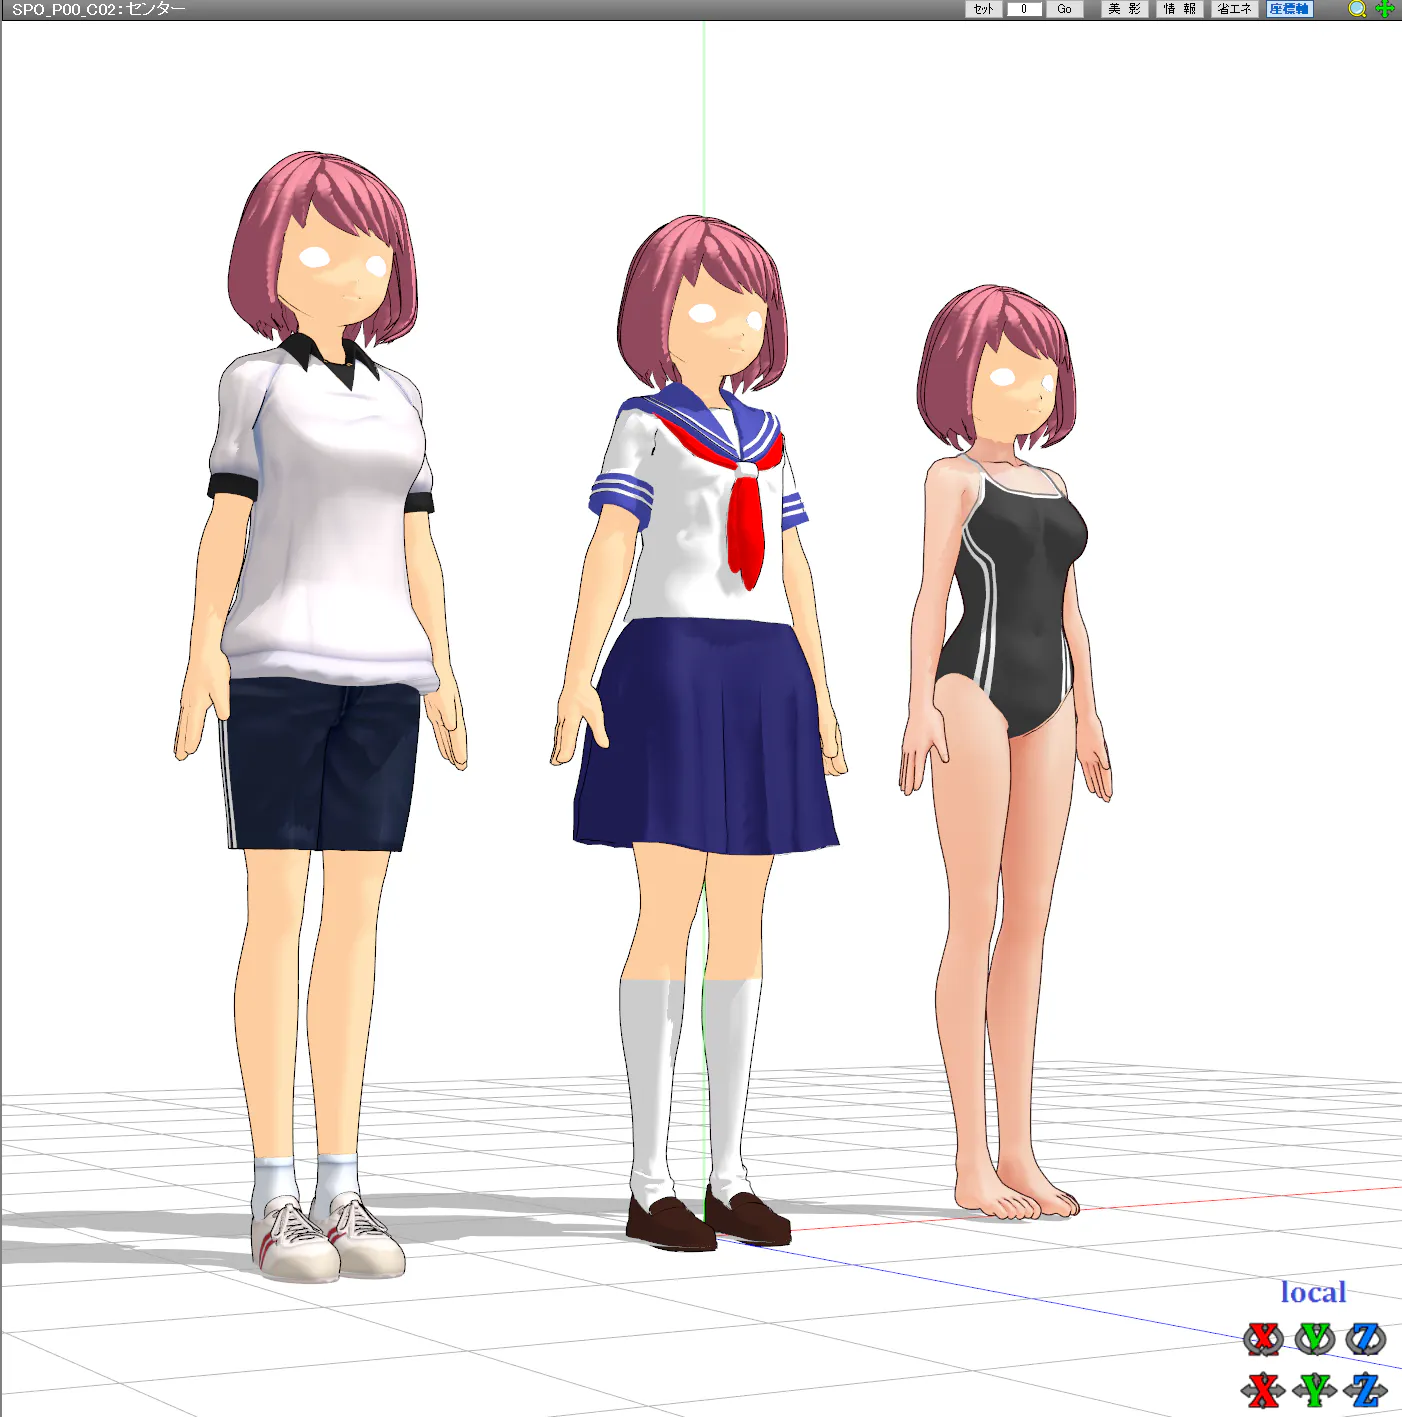Click the Y-axis rotation icon
This screenshot has height=1417, width=1402.
(1314, 1338)
